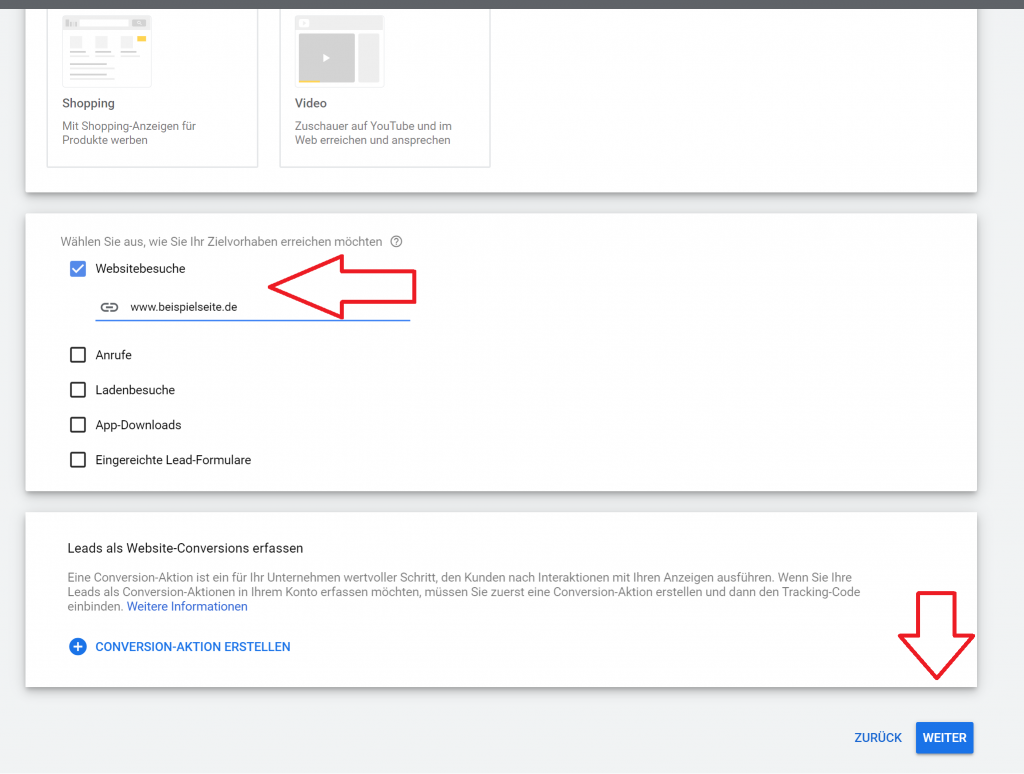Check the App-Downloads checkbox
This screenshot has height=774, width=1024.
tap(78, 425)
